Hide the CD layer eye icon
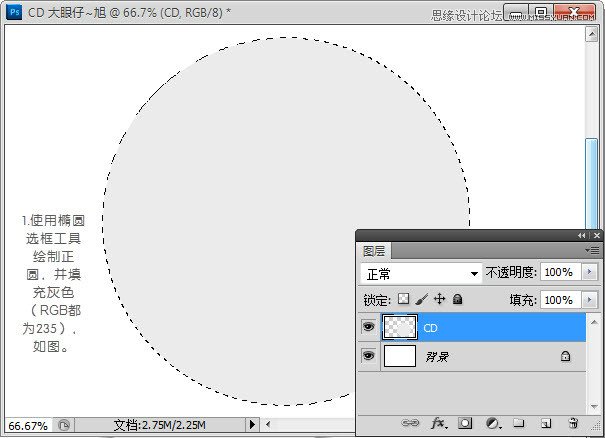 coord(368,327)
